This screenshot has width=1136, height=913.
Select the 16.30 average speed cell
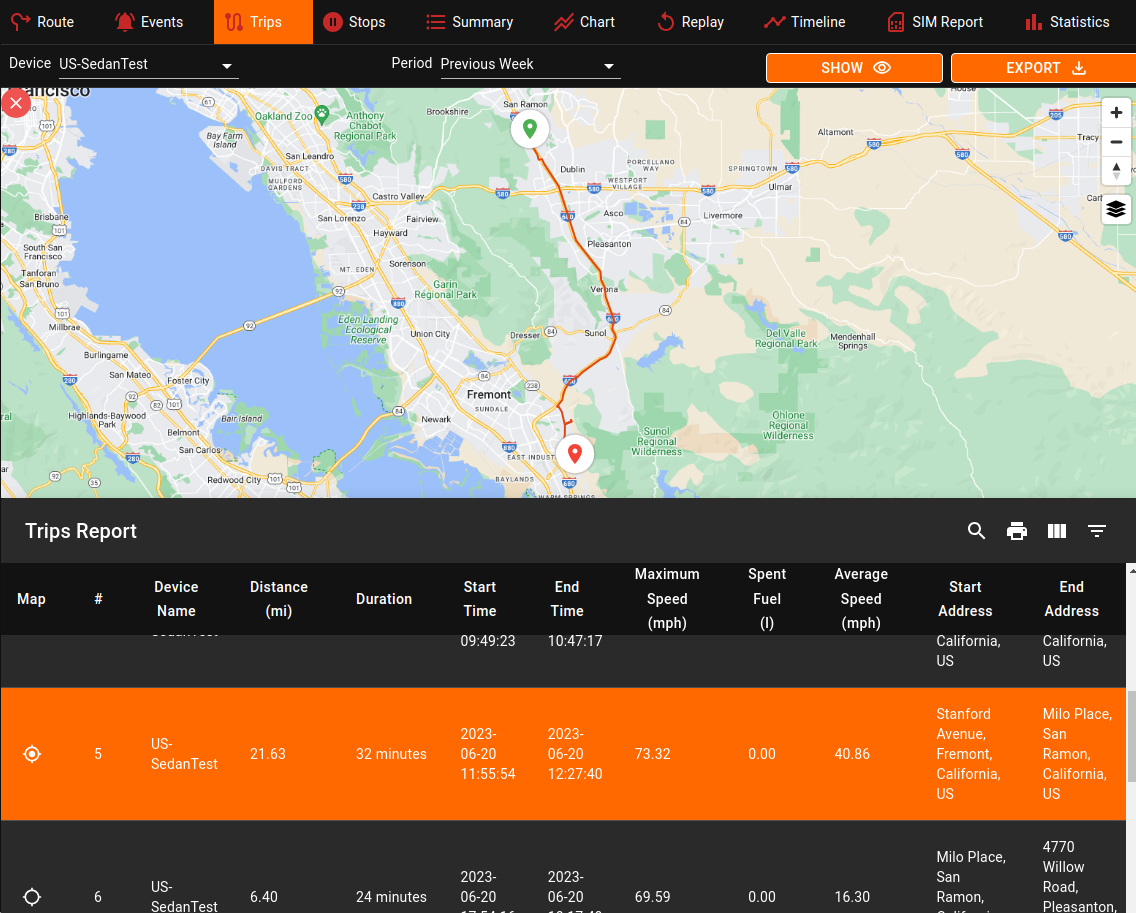click(852, 897)
